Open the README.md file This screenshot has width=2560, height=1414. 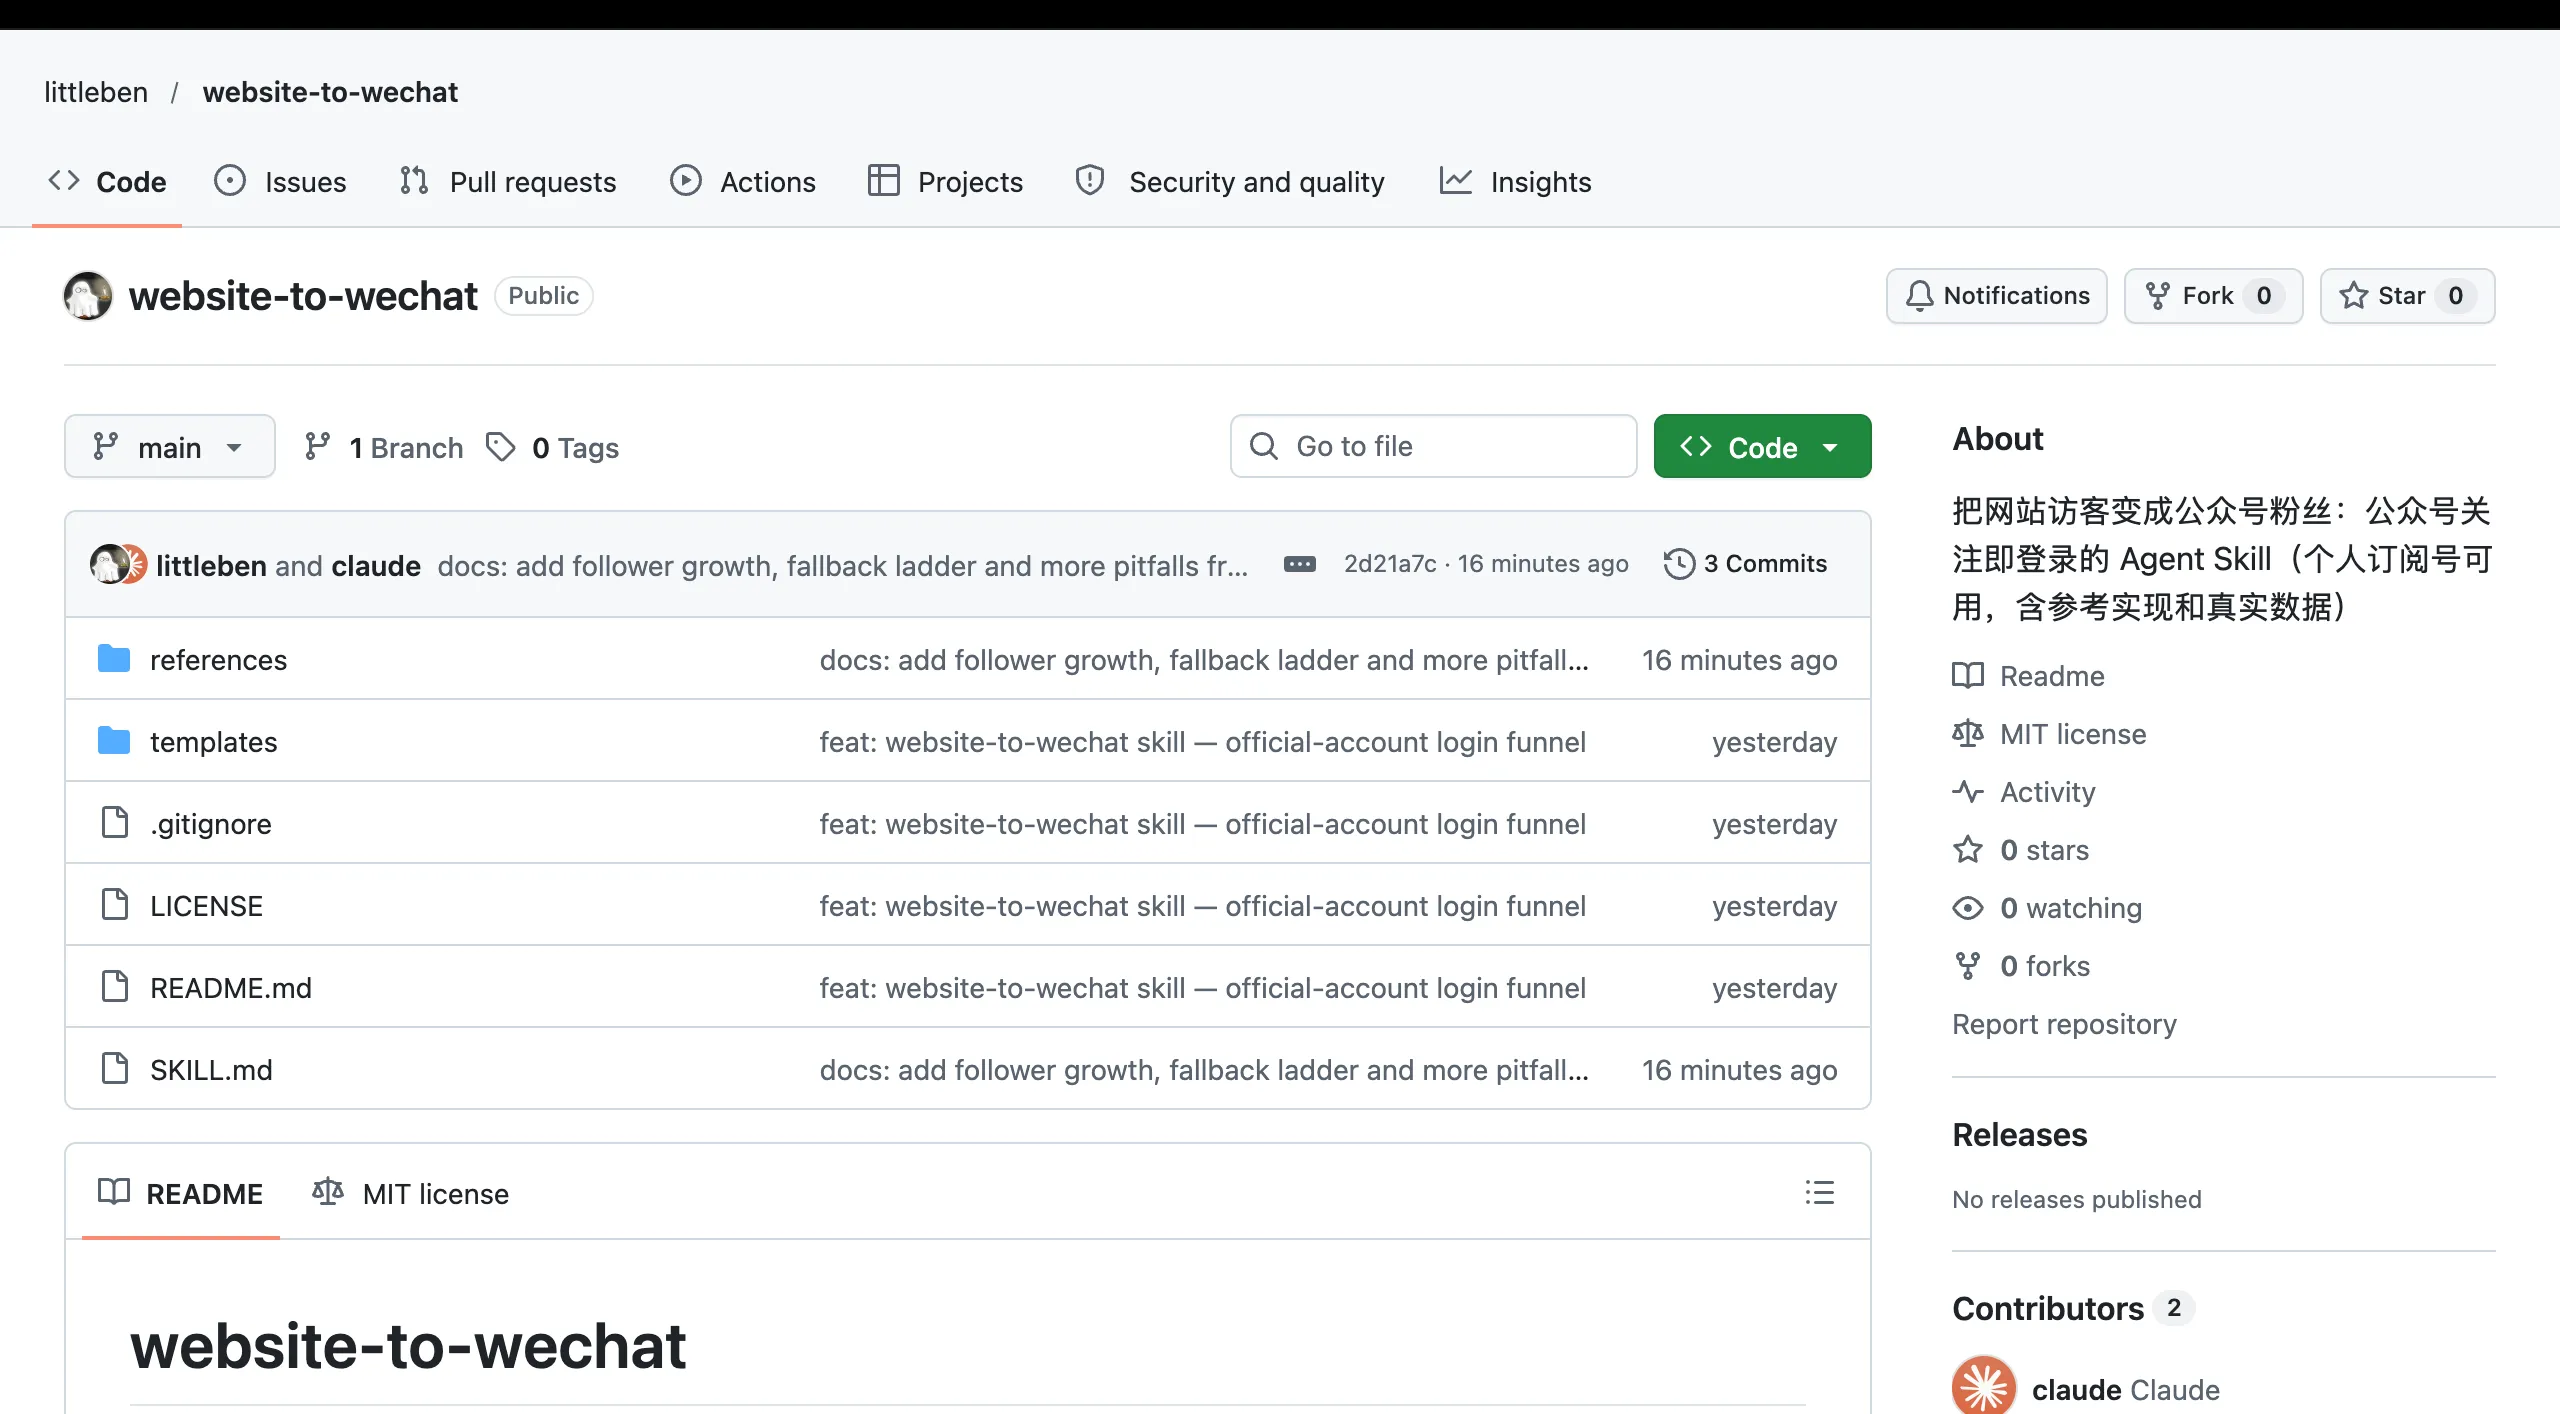pos(231,988)
